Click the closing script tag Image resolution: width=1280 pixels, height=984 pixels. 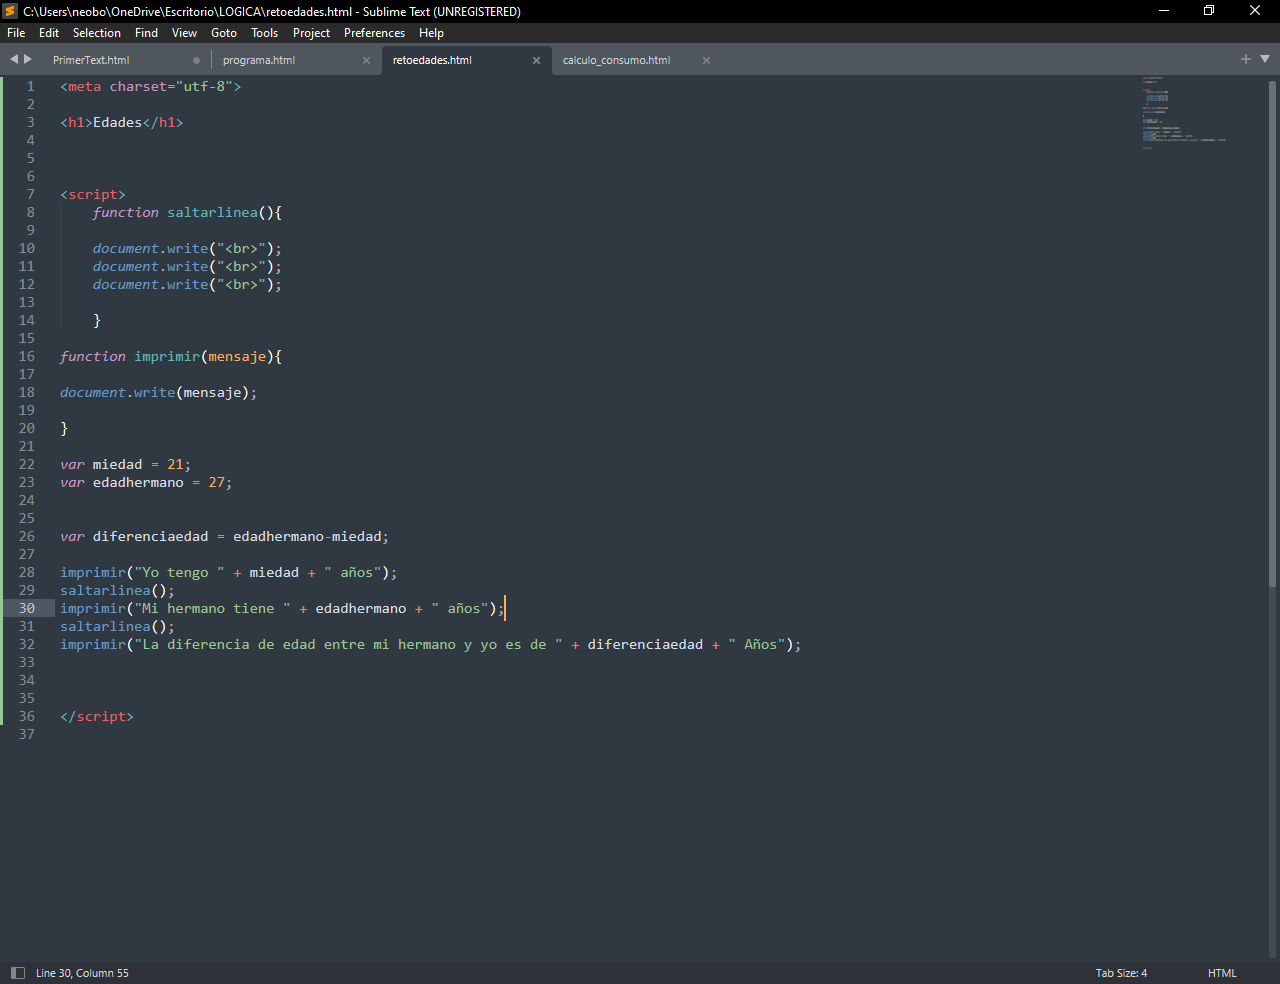point(97,716)
